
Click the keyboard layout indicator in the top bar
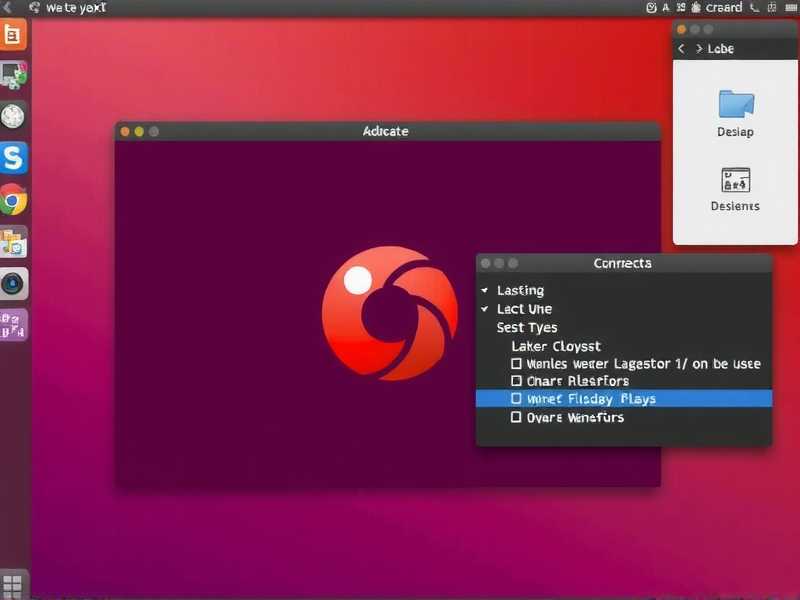point(771,7)
